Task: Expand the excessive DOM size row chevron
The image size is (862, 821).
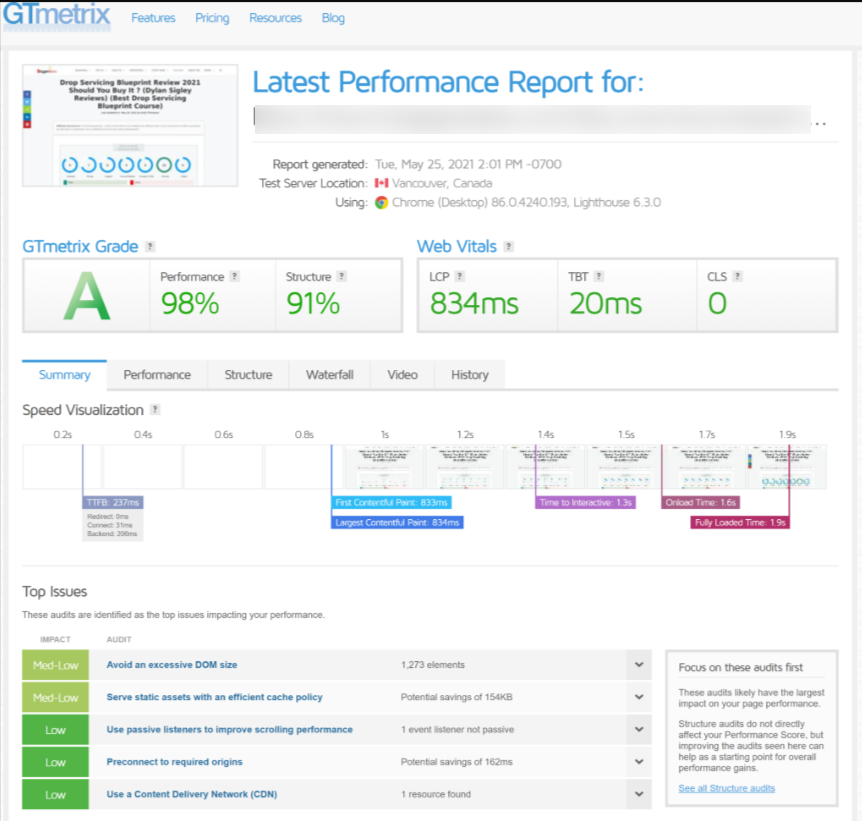Action: tap(639, 665)
